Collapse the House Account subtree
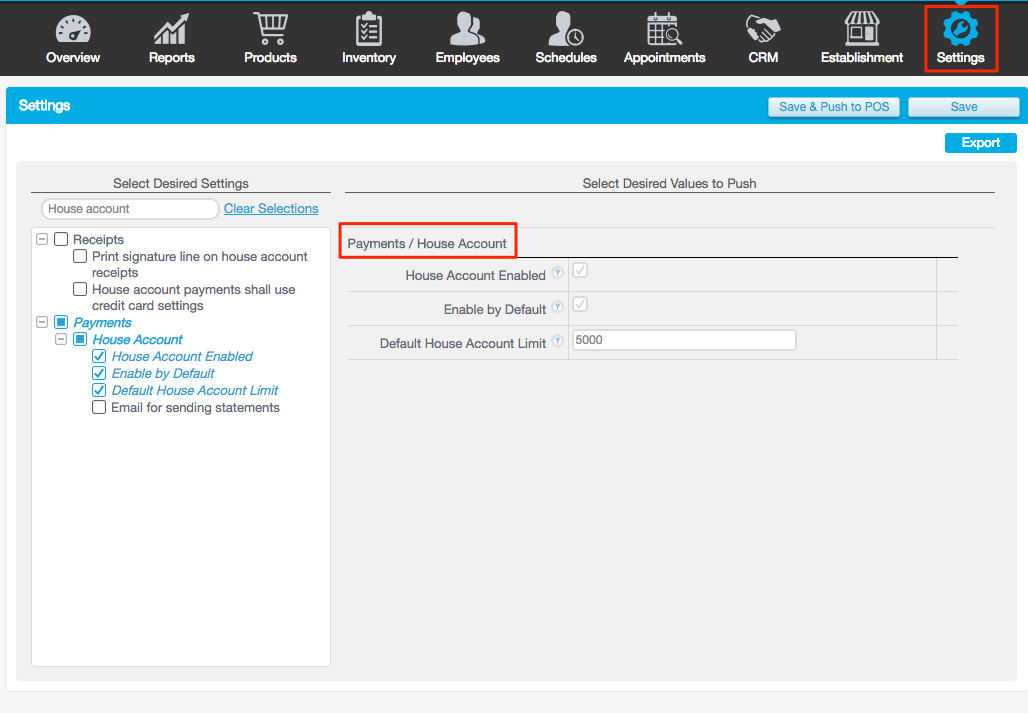This screenshot has width=1028, height=713. pyautogui.click(x=61, y=339)
